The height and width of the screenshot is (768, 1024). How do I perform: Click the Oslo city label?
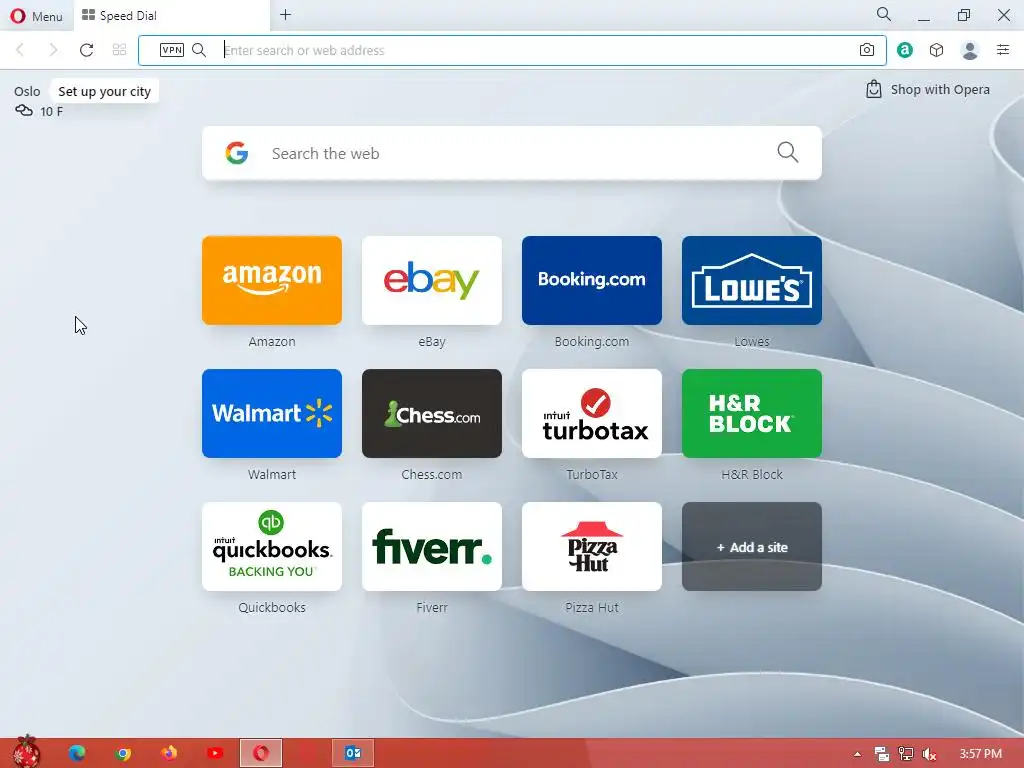tap(27, 91)
